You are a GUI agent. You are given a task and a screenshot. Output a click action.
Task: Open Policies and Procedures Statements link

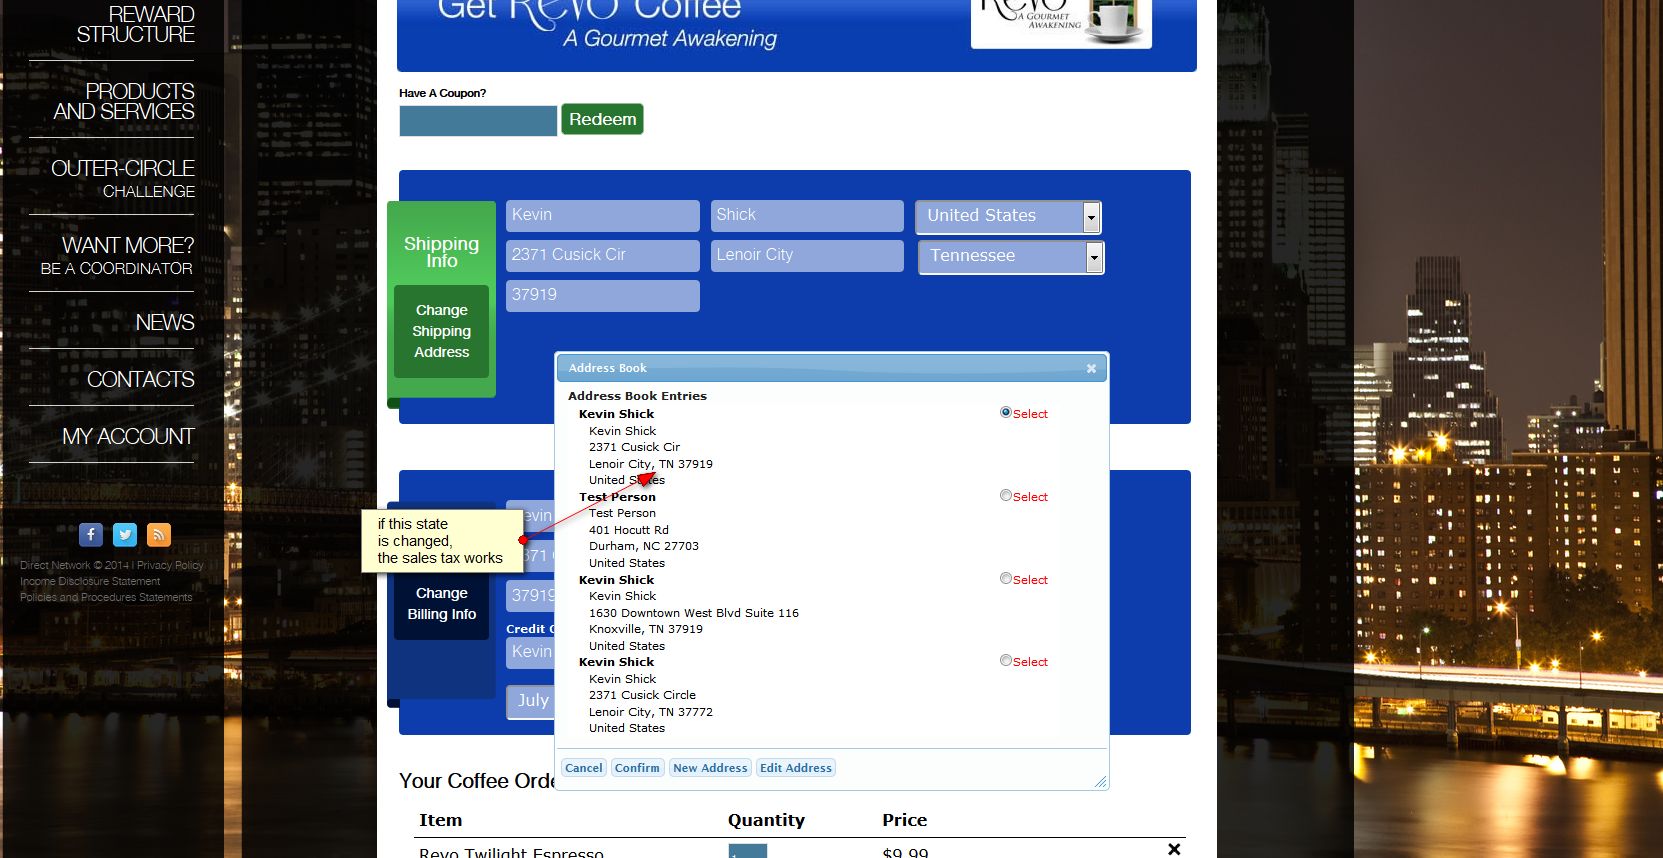click(106, 597)
